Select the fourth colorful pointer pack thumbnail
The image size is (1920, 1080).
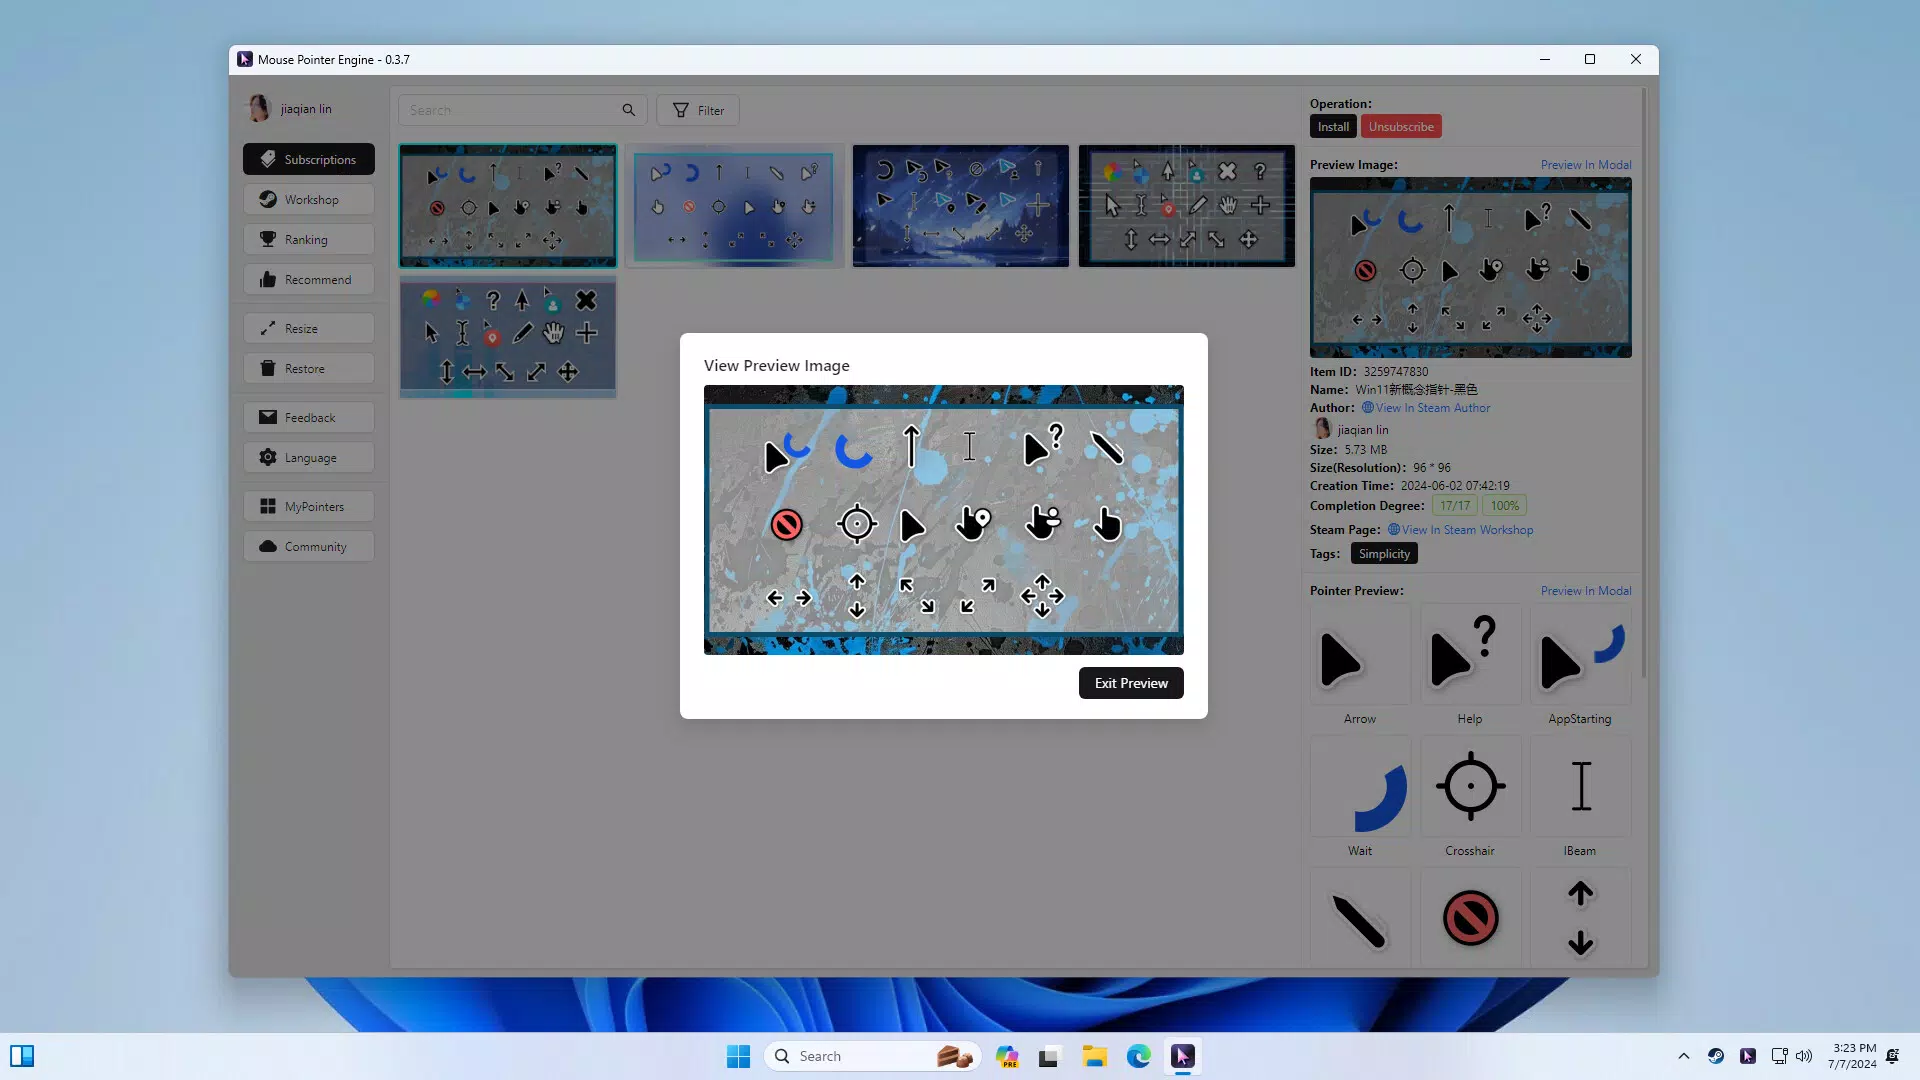(x=1186, y=206)
